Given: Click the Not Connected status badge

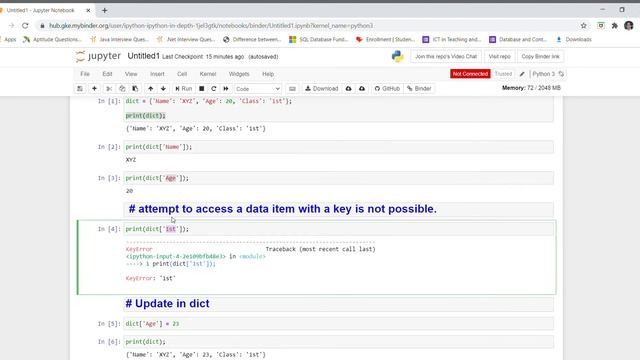Looking at the screenshot, I should [x=470, y=74].
